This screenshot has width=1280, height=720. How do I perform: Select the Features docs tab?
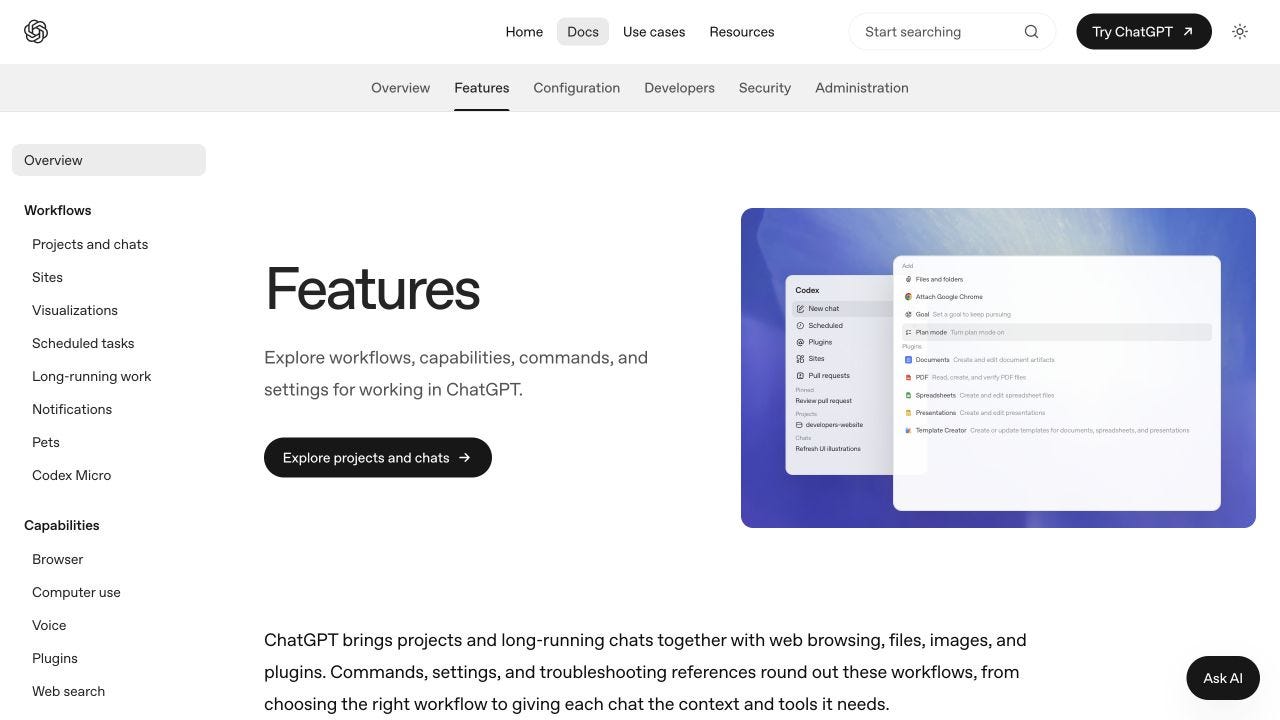(x=482, y=88)
